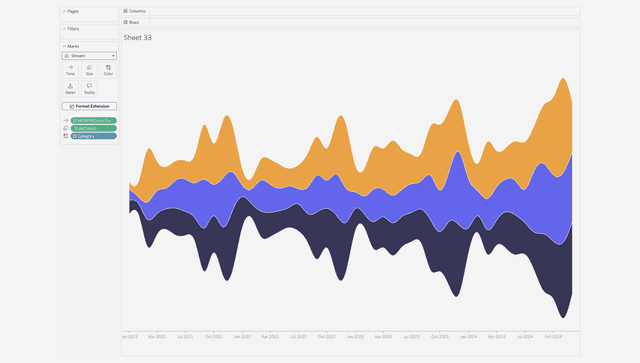
Task: Select the MONTH(Order Date) pill
Action: tap(94, 120)
